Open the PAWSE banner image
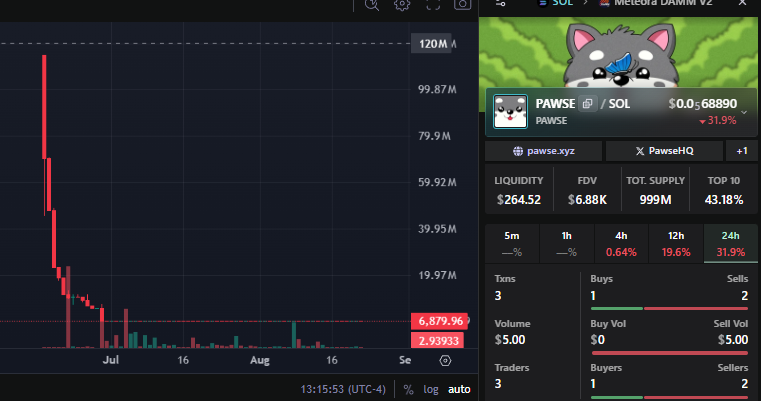This screenshot has width=761, height=401. (x=618, y=52)
